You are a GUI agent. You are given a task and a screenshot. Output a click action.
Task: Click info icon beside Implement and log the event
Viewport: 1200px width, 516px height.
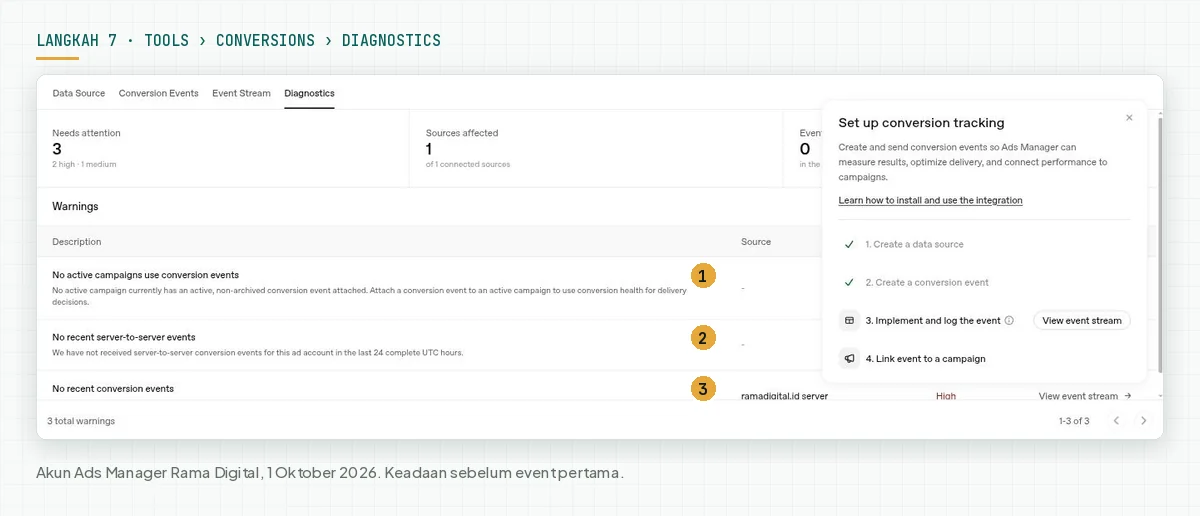point(1009,321)
